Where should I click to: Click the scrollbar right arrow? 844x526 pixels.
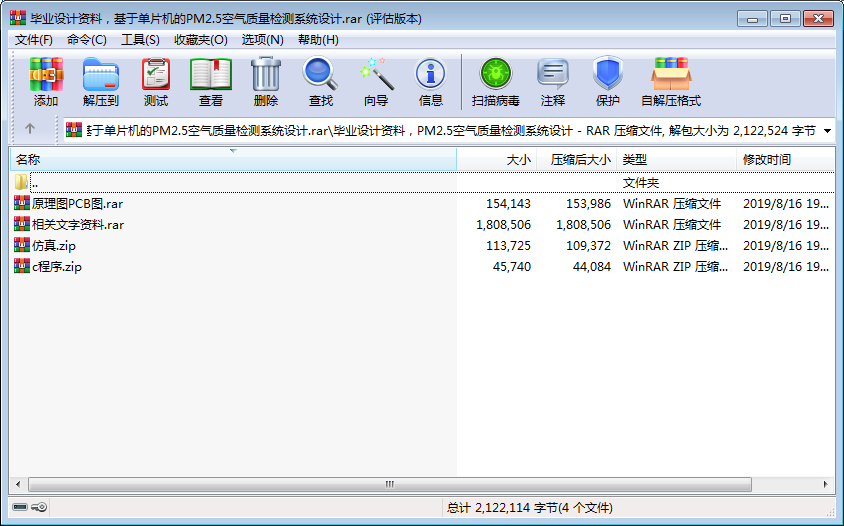(826, 484)
